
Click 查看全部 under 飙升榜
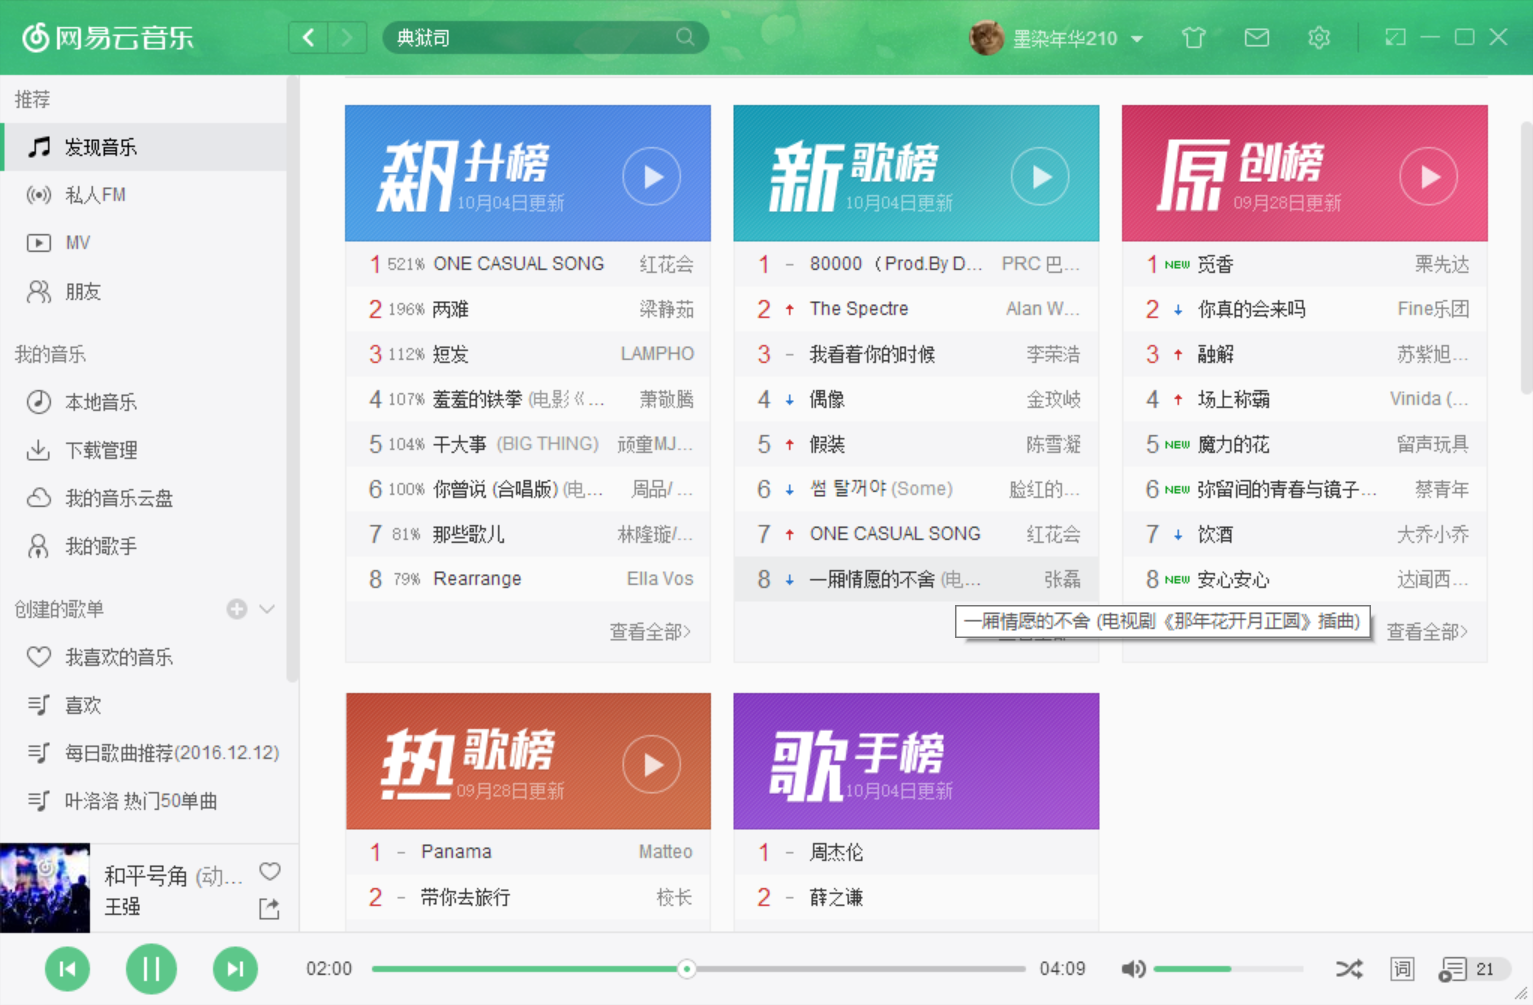650,632
